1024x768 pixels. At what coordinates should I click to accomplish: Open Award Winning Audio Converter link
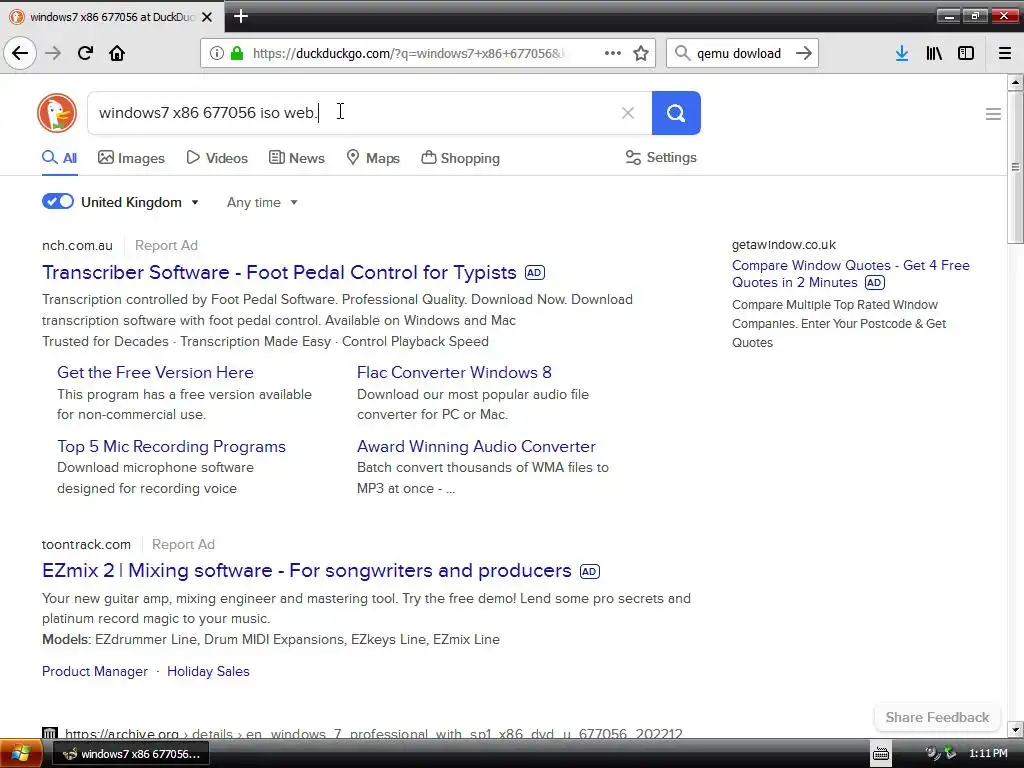click(476, 447)
